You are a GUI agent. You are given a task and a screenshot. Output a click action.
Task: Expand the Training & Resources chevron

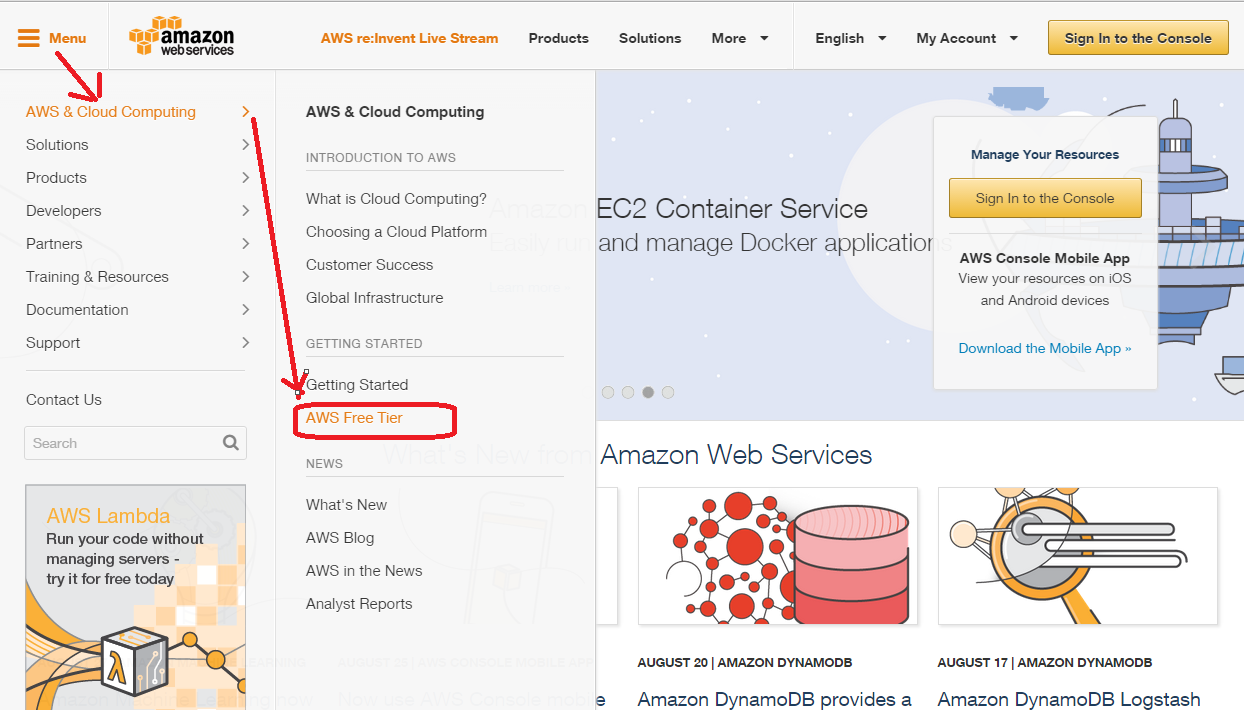pyautogui.click(x=246, y=277)
